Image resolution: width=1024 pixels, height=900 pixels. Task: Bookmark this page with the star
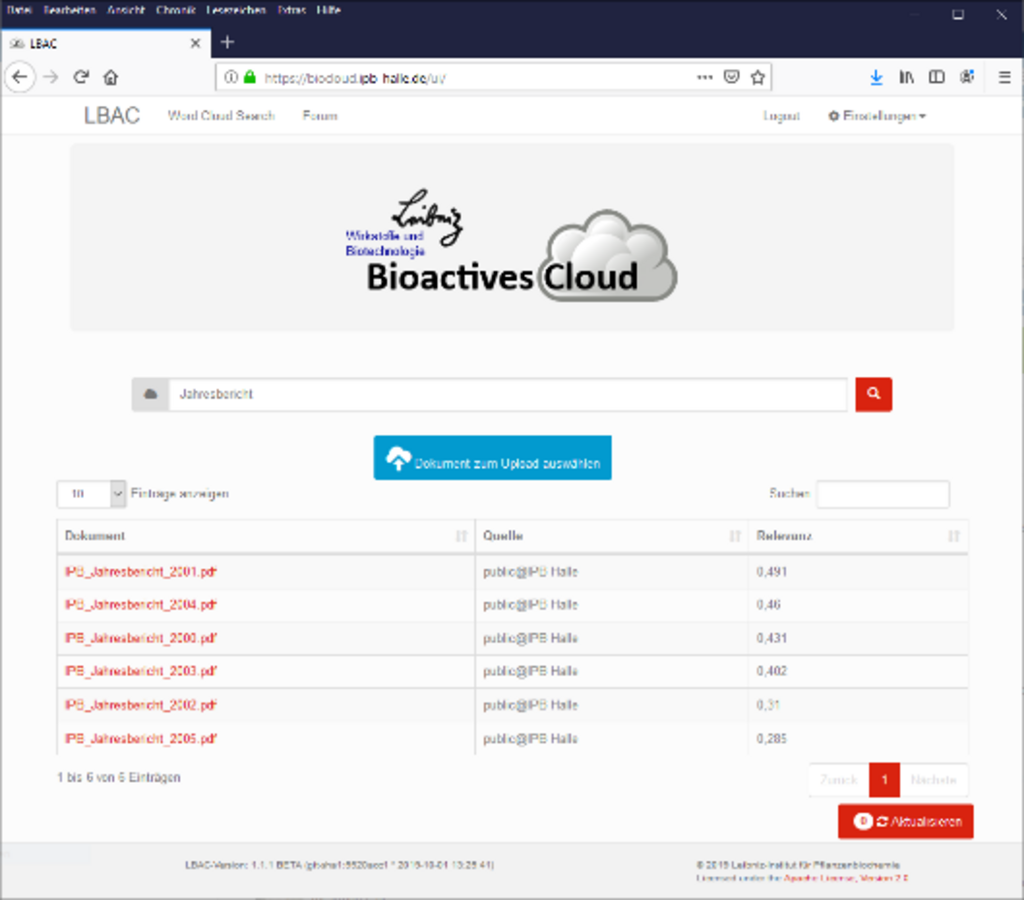(x=758, y=78)
